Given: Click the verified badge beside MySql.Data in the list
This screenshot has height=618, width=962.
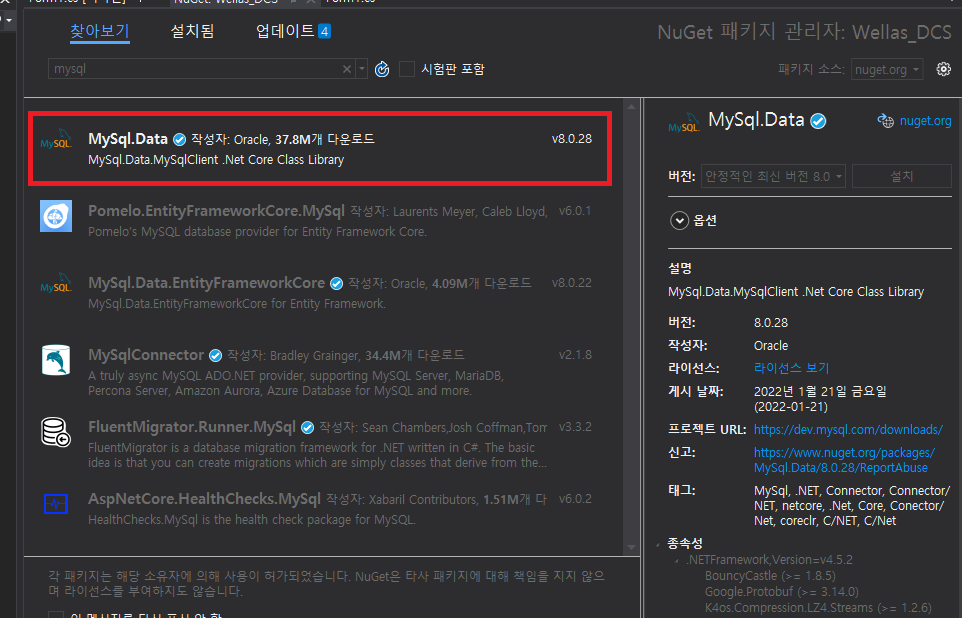Looking at the screenshot, I should coord(179,139).
